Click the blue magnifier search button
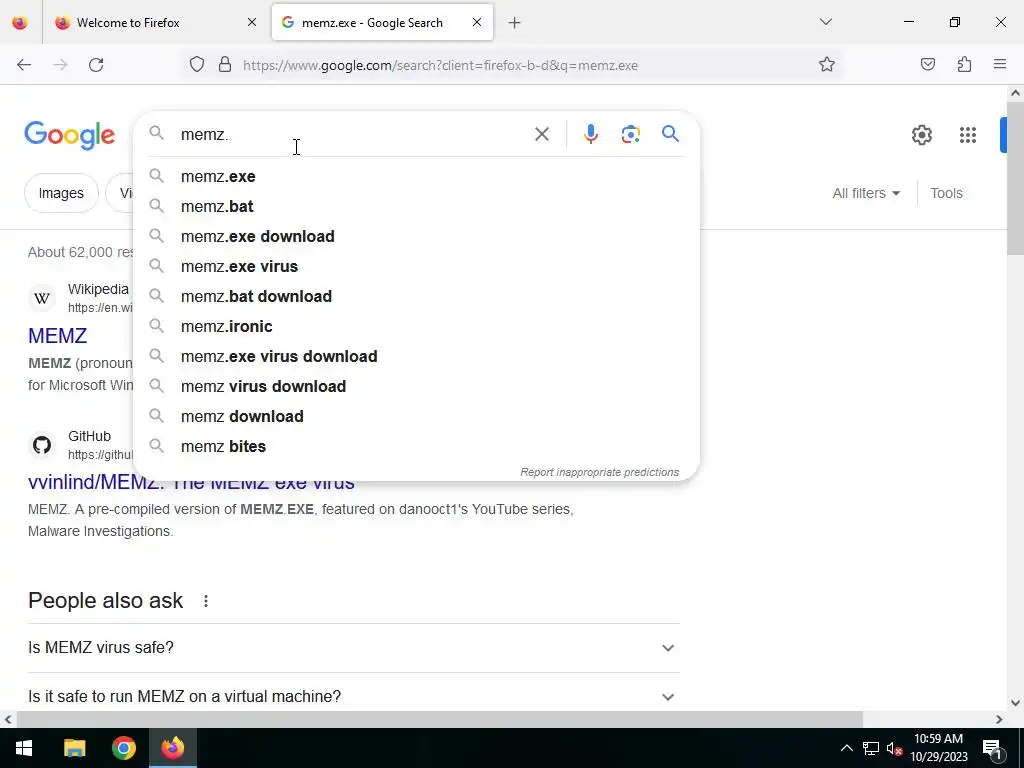 click(670, 134)
